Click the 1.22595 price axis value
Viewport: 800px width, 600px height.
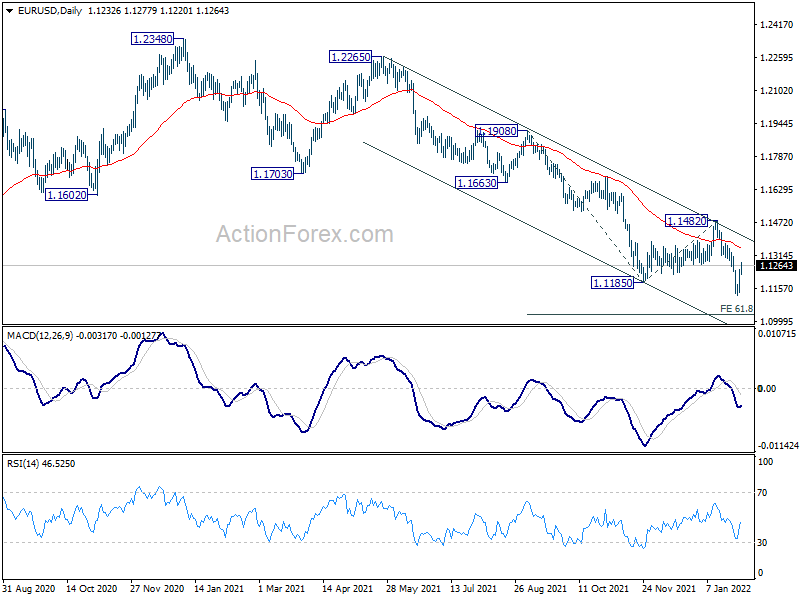(777, 58)
